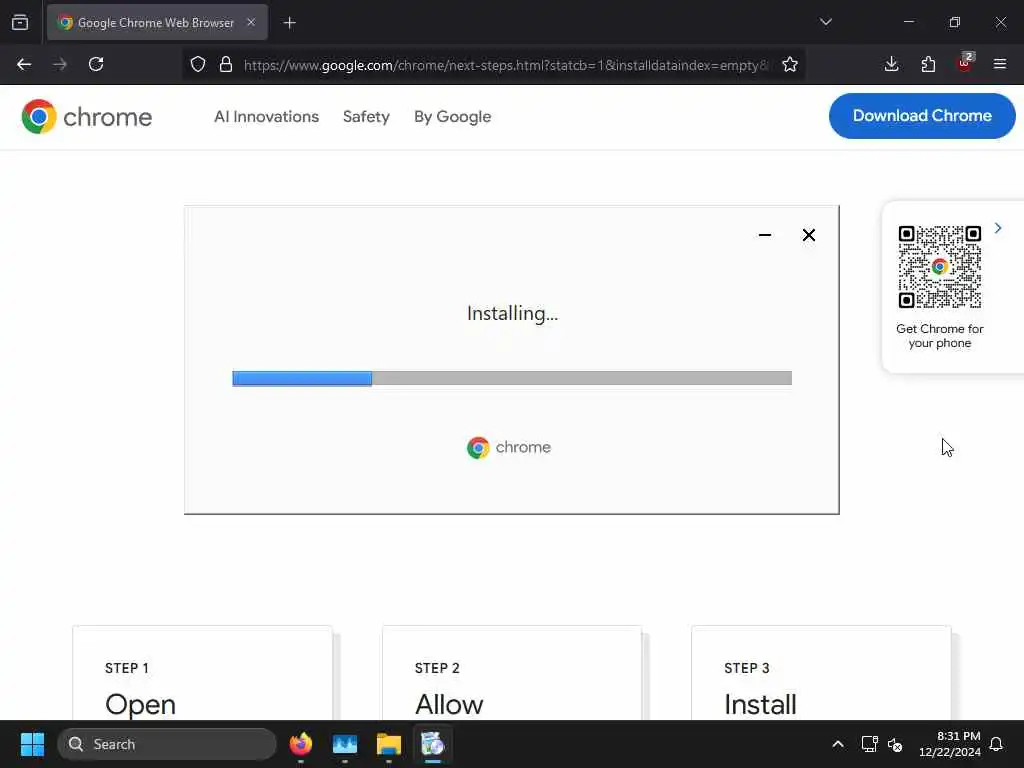Open the Firefox application menu

(1000, 64)
